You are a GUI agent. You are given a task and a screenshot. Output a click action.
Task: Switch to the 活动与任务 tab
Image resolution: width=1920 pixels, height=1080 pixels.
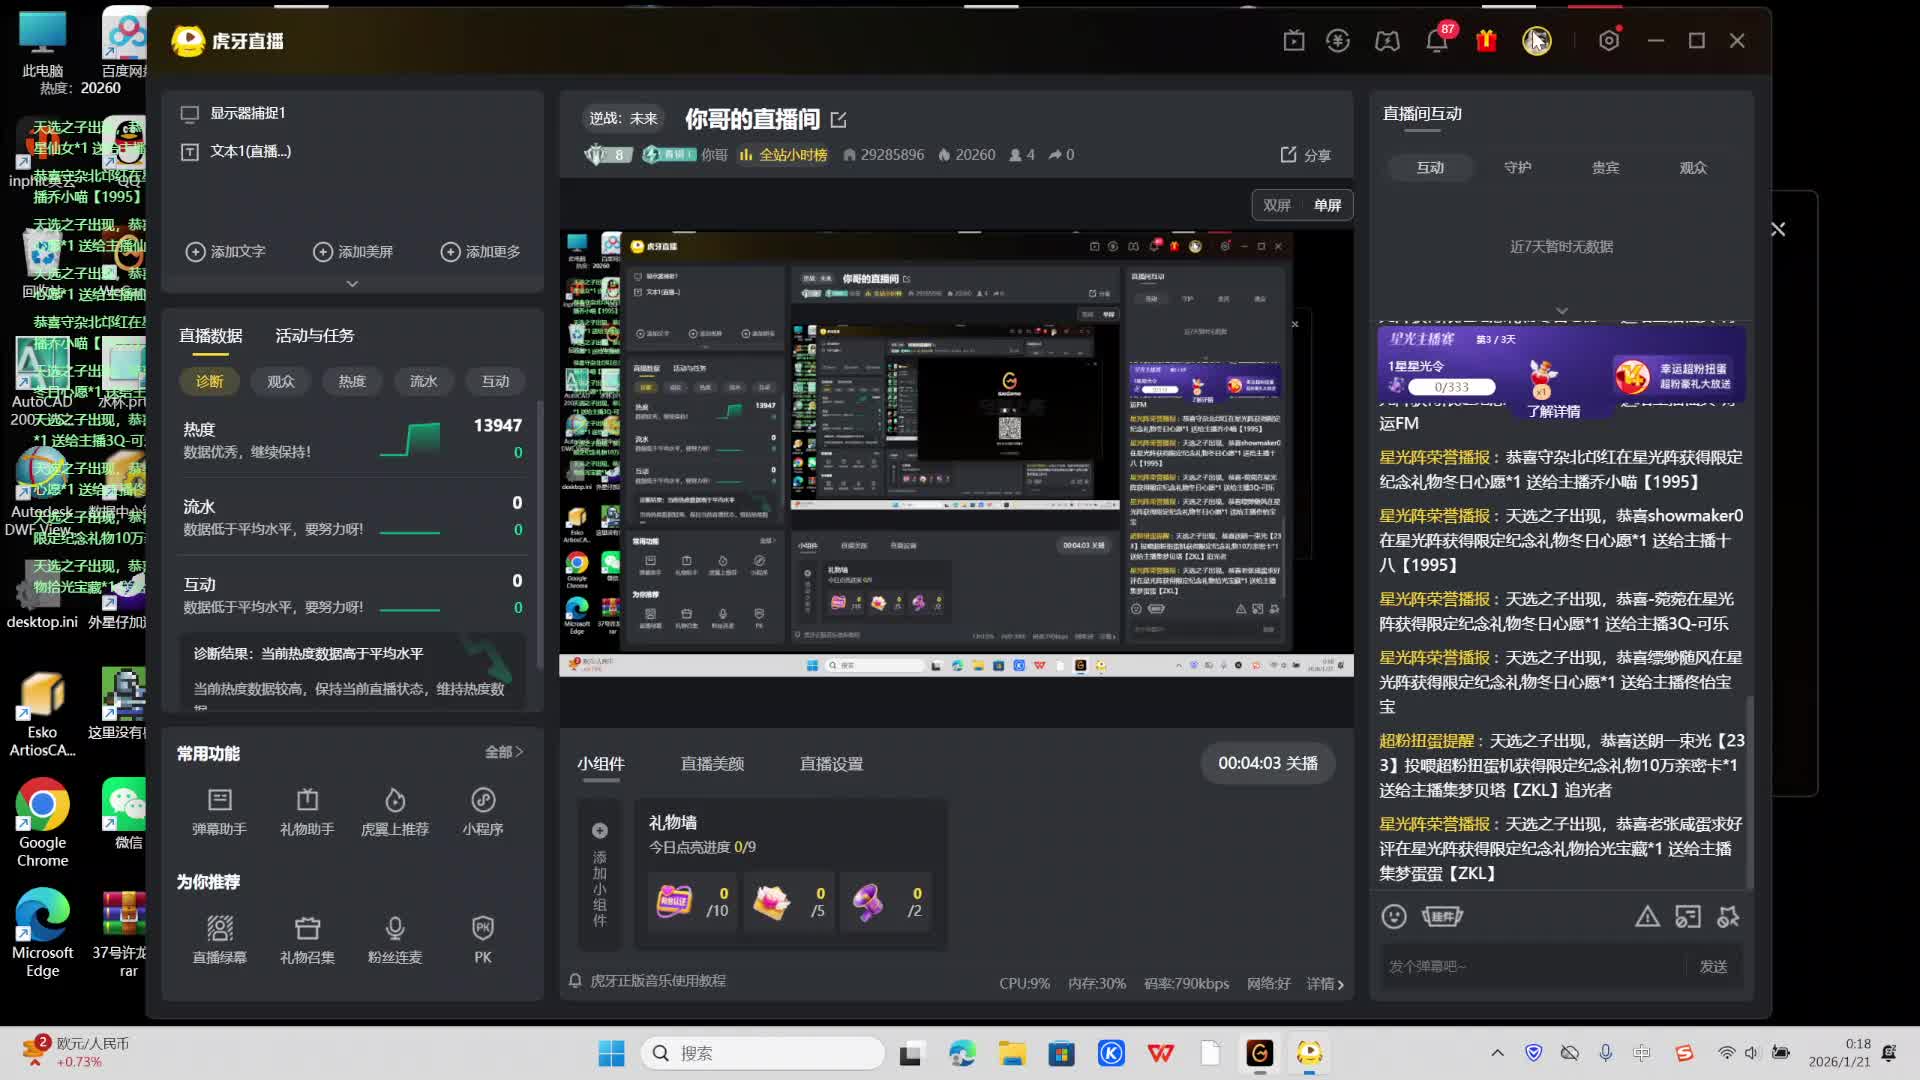click(314, 336)
